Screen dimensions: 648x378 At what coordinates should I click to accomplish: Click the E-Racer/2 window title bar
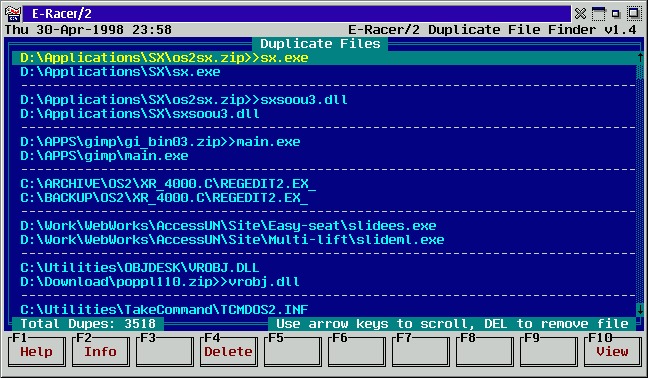pyautogui.click(x=296, y=14)
